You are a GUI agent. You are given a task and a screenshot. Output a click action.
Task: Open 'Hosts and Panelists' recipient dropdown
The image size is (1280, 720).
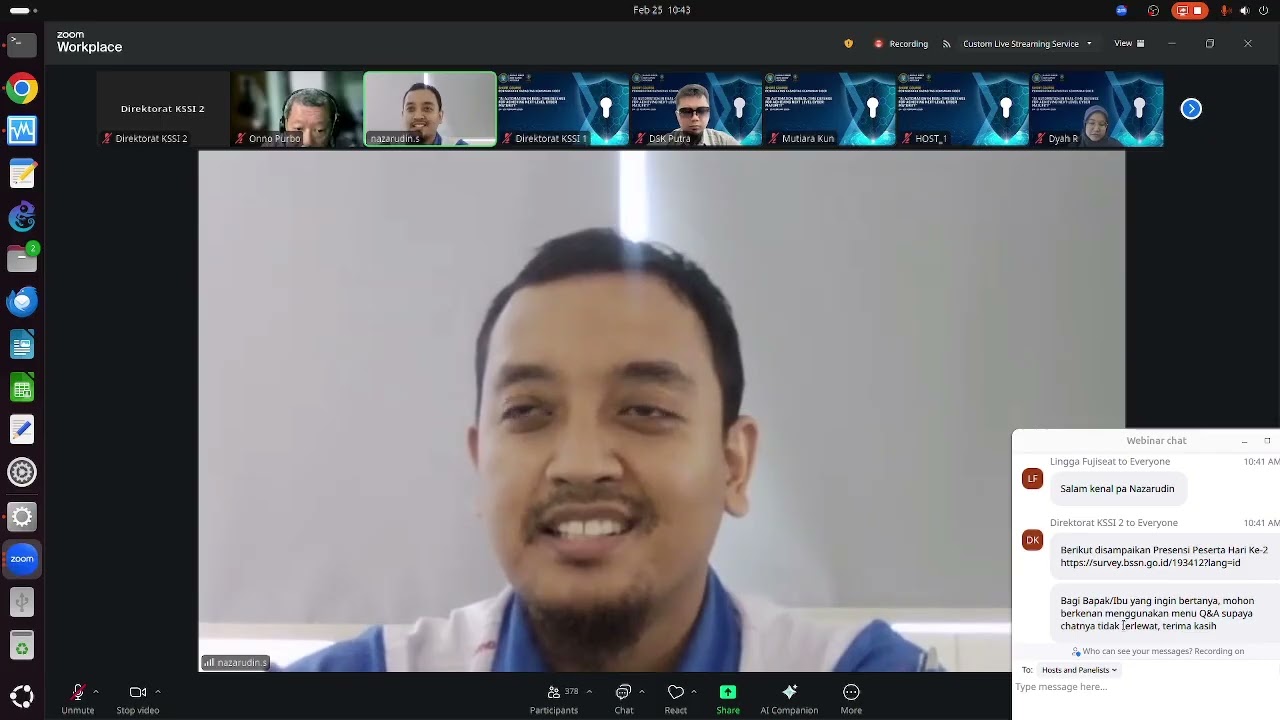click(x=1079, y=670)
